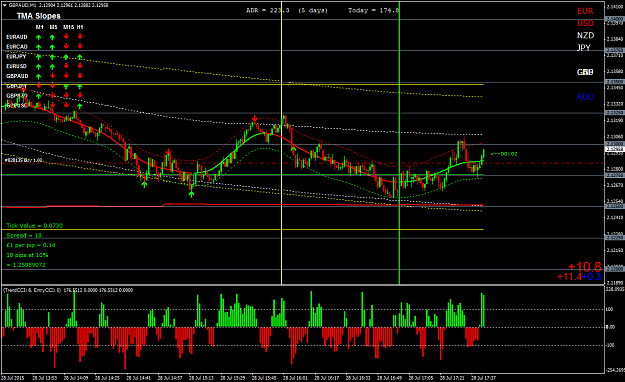Click red EUR currency label
The width and height of the screenshot is (625, 382).
click(x=585, y=11)
